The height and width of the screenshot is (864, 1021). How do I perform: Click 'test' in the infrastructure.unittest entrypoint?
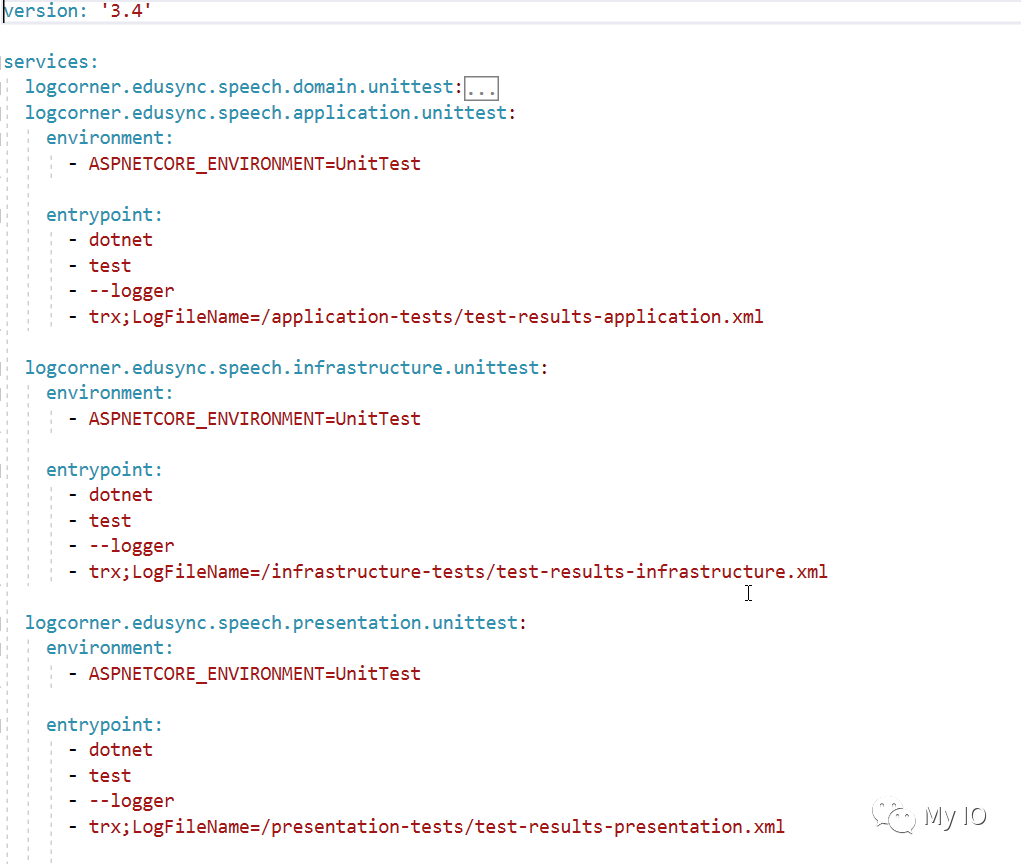(110, 521)
